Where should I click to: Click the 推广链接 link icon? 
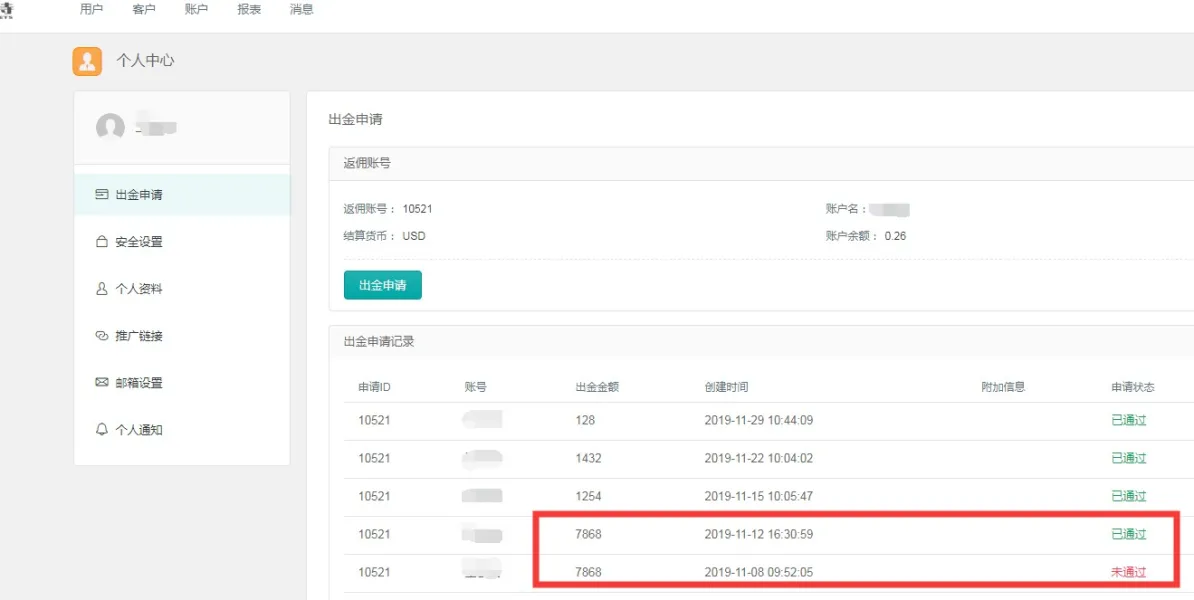(101, 336)
